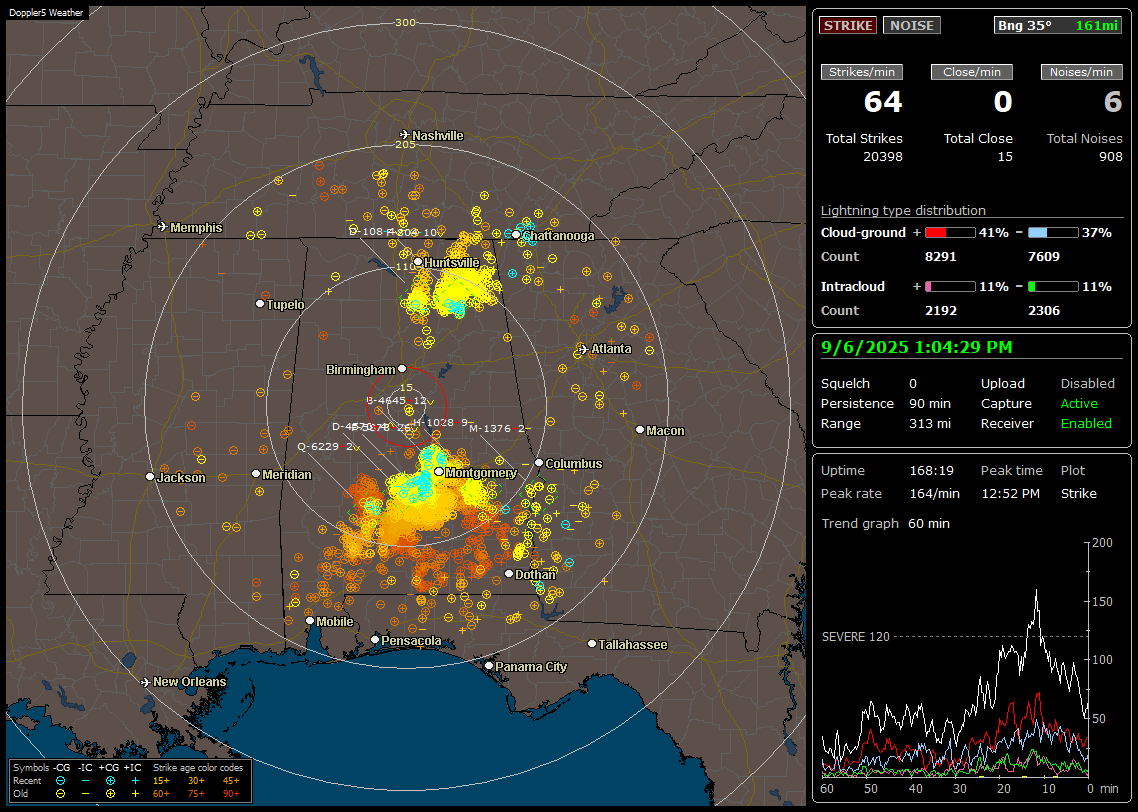The image size is (1138, 812).
Task: Select the Birmingham city dot marker
Action: [402, 369]
